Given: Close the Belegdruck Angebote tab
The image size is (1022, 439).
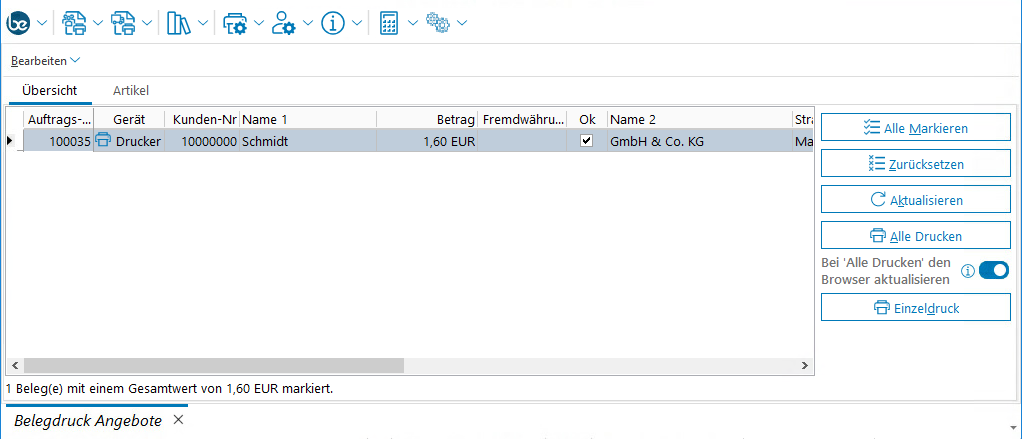Looking at the screenshot, I should tap(178, 420).
